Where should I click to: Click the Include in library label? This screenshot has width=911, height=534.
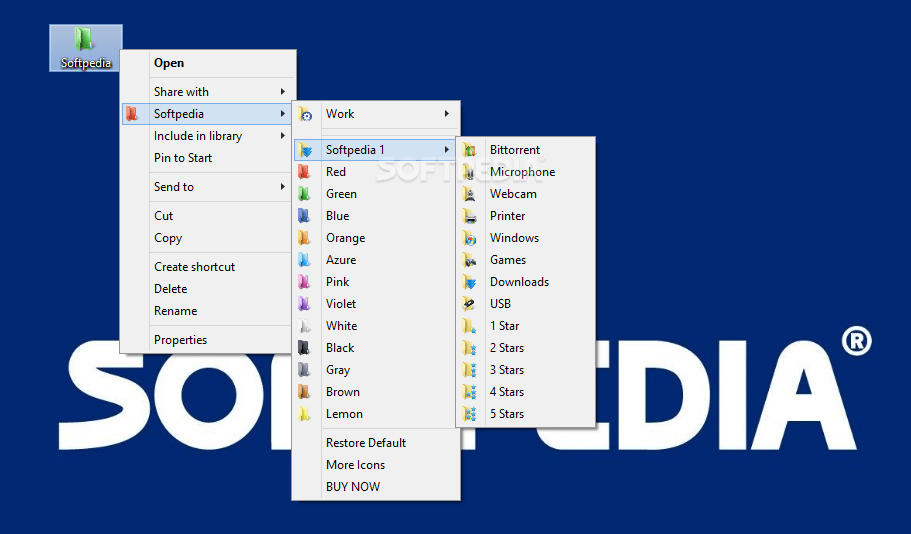click(198, 136)
